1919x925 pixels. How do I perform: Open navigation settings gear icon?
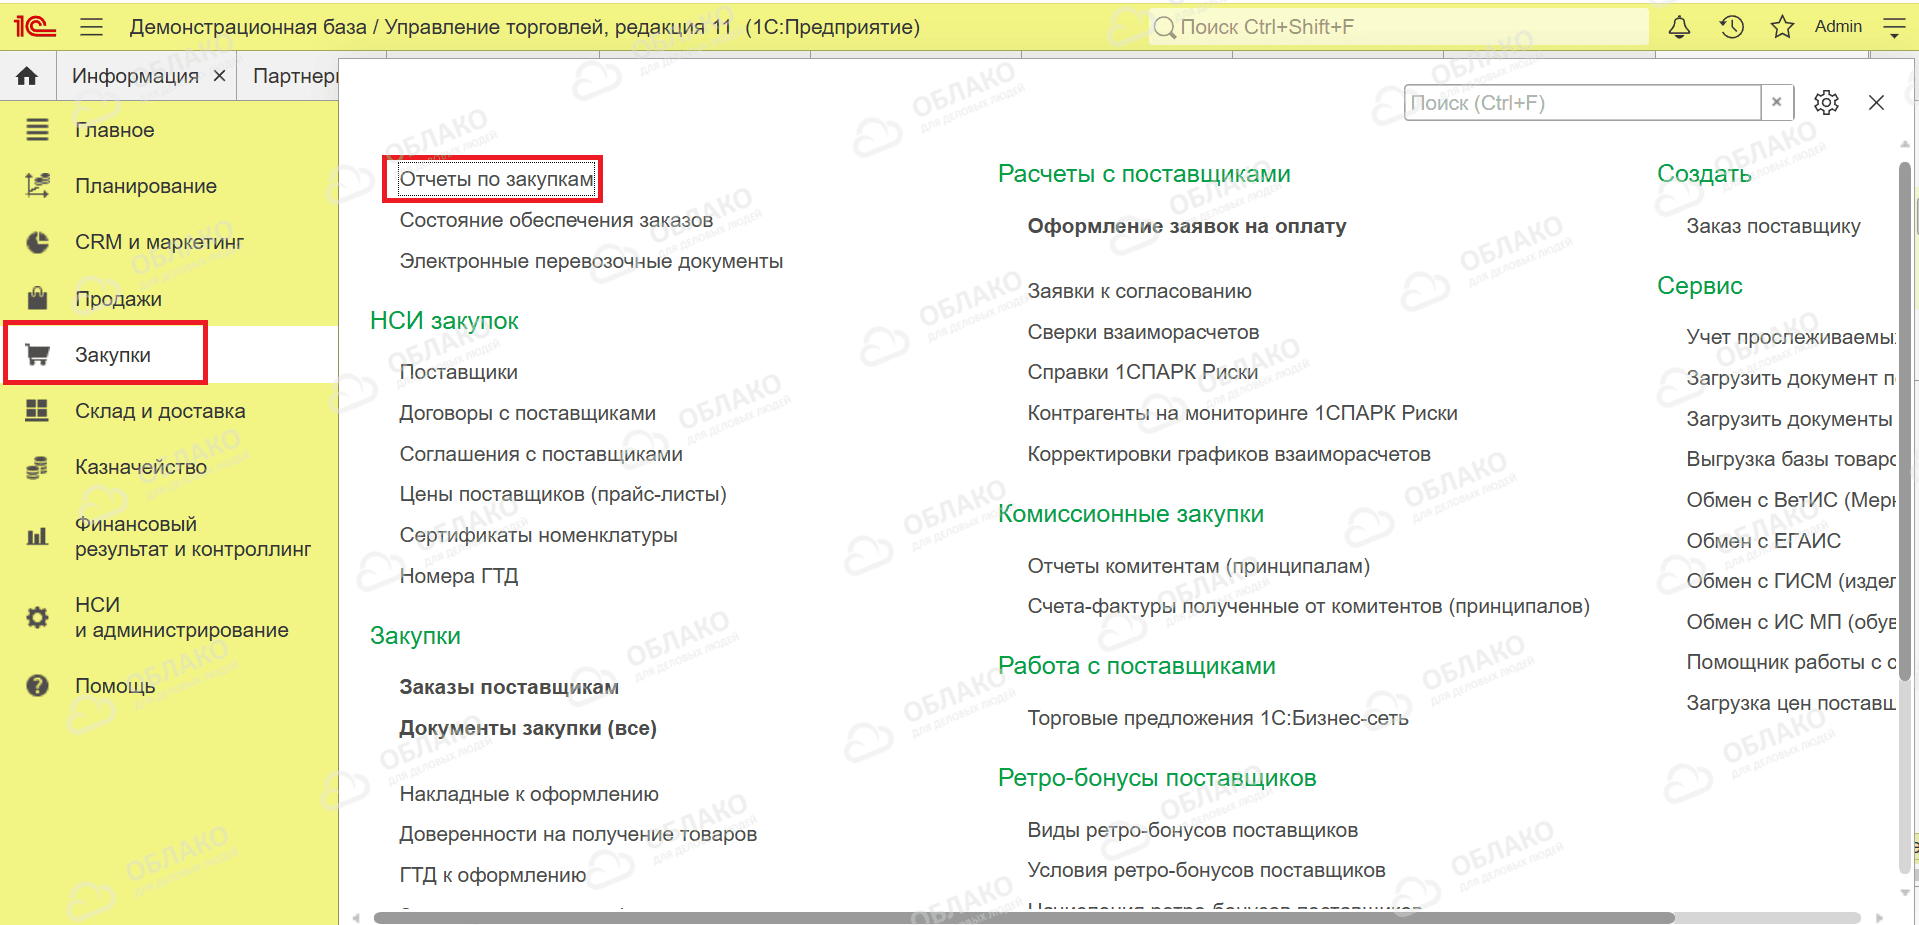(1826, 103)
